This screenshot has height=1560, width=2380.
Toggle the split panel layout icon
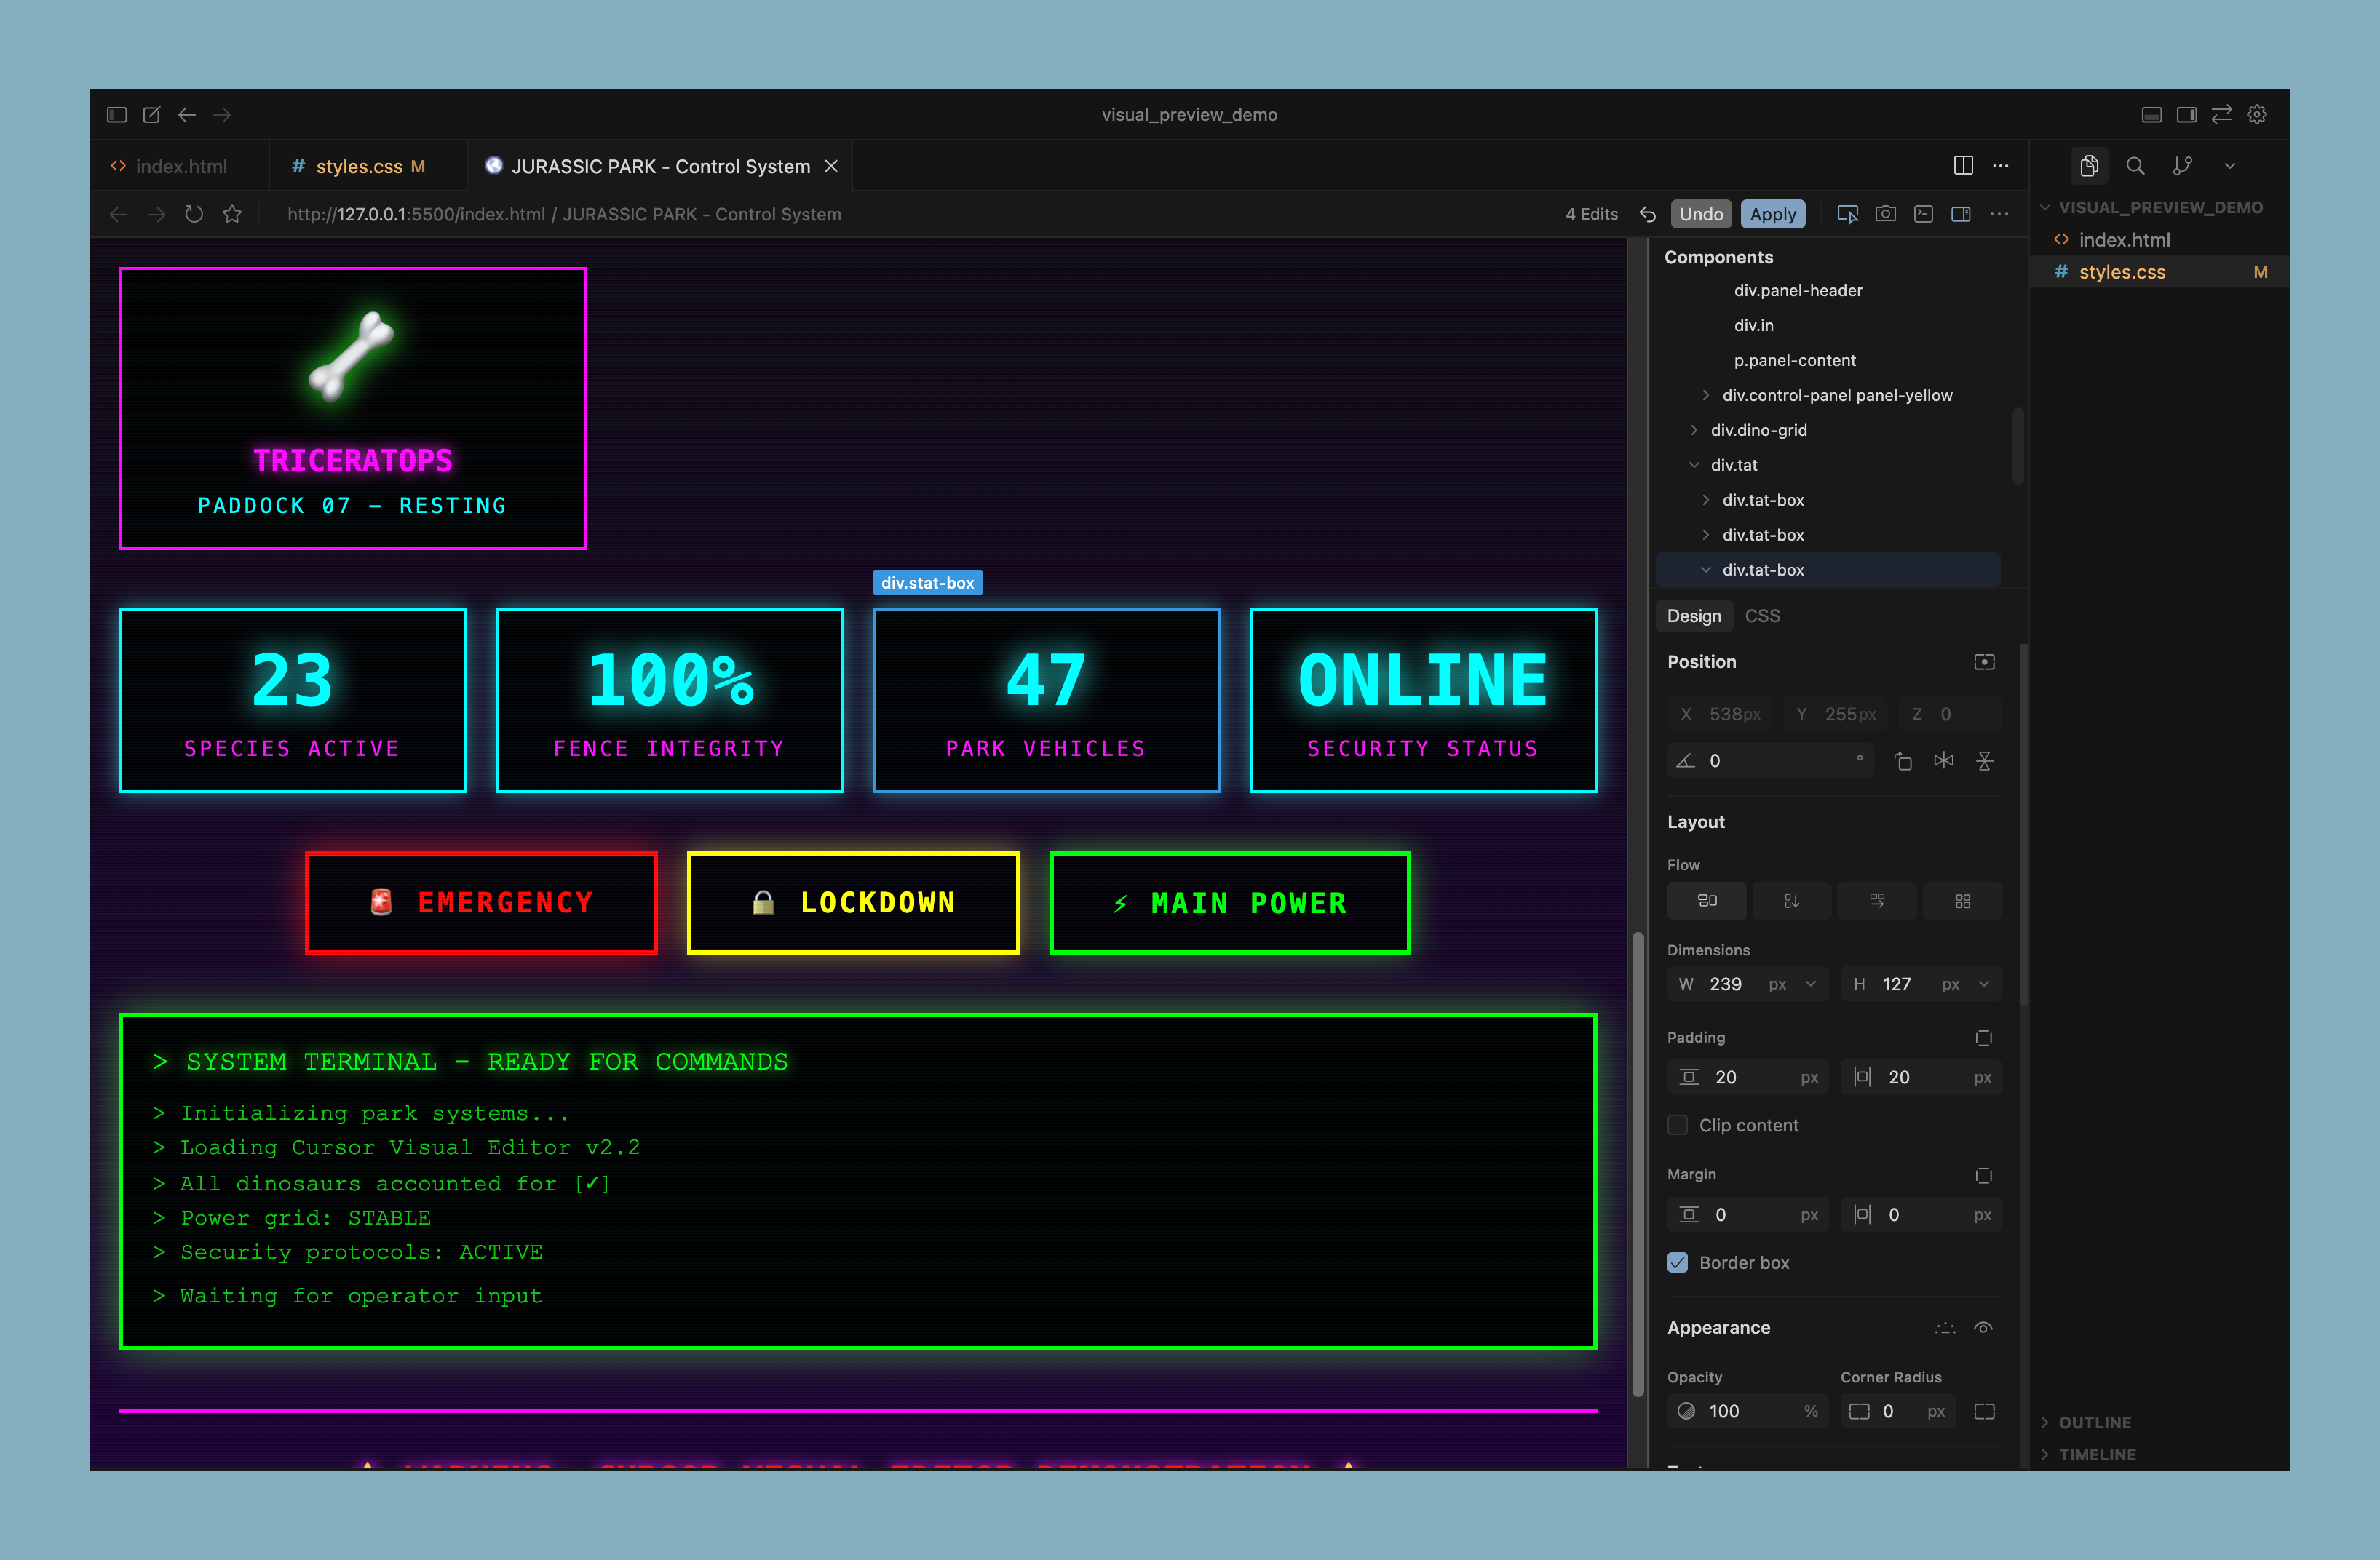point(1962,214)
